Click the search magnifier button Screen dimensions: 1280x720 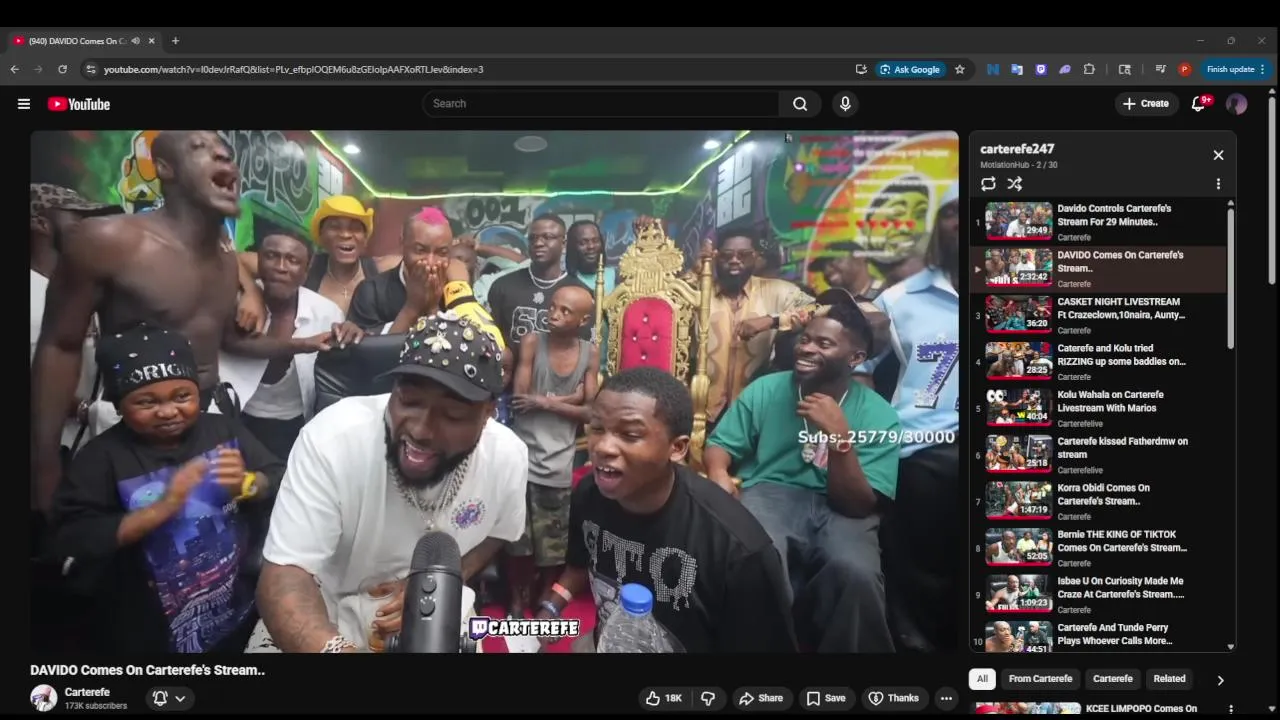coord(800,104)
